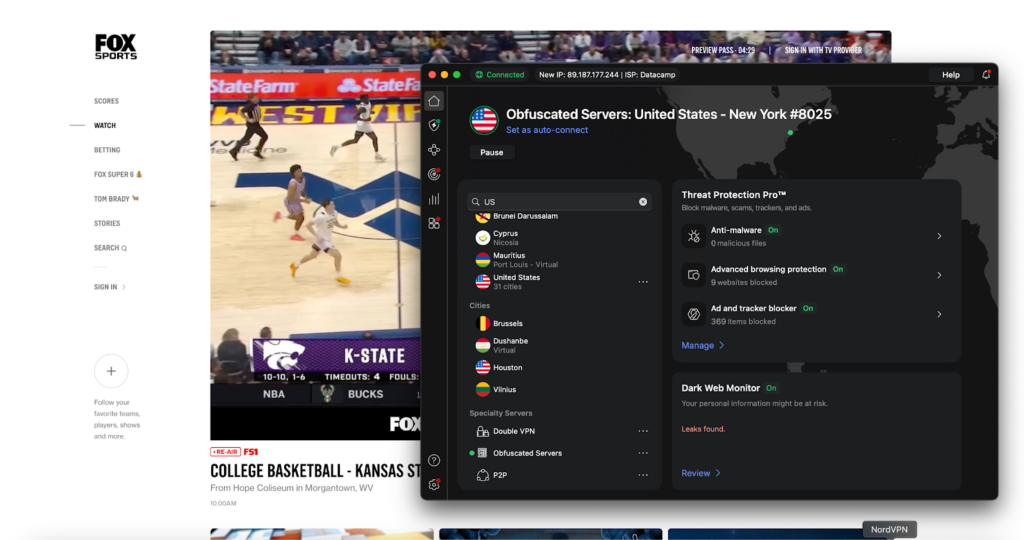Click College Basketball Kansas State title
Viewport: 1024px width, 540px height.
click(315, 471)
